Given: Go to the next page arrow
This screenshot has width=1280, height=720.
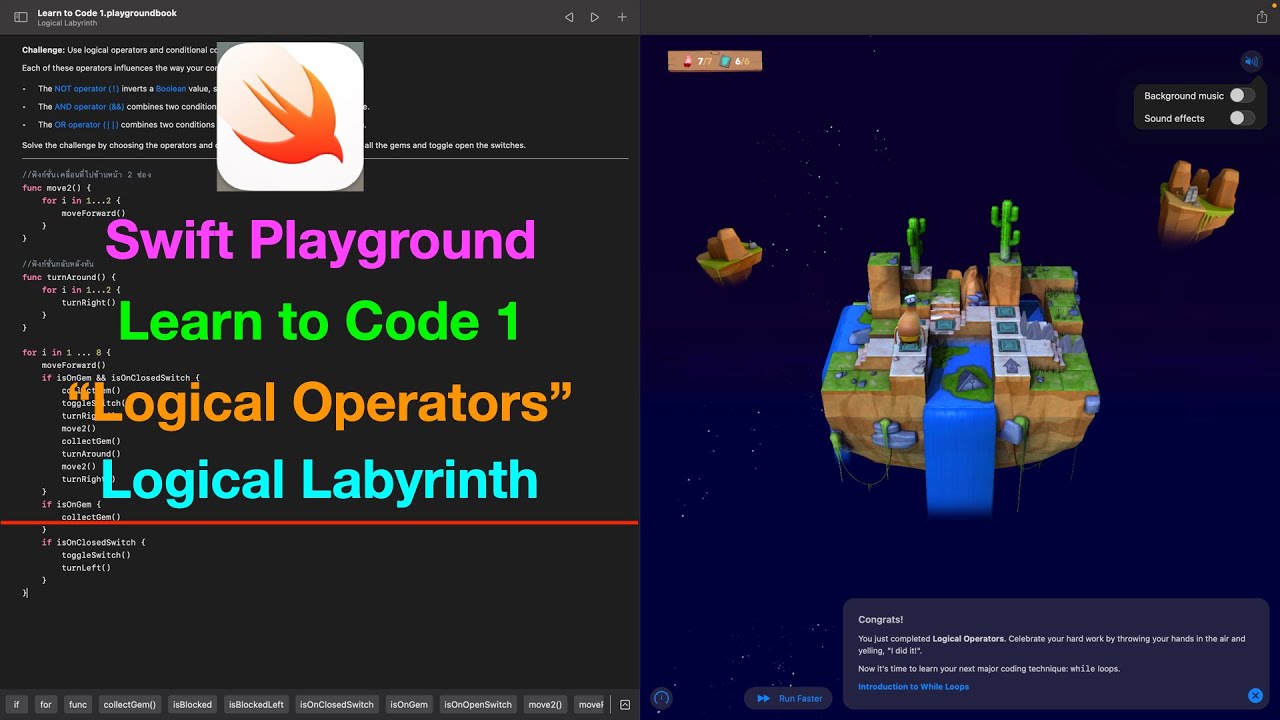Looking at the screenshot, I should coord(595,17).
